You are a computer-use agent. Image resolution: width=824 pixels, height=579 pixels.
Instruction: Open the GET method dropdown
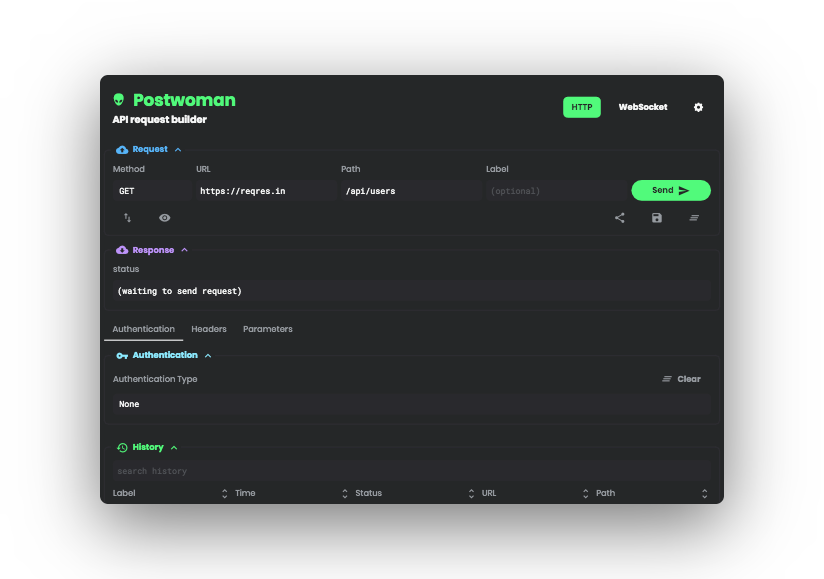[151, 191]
